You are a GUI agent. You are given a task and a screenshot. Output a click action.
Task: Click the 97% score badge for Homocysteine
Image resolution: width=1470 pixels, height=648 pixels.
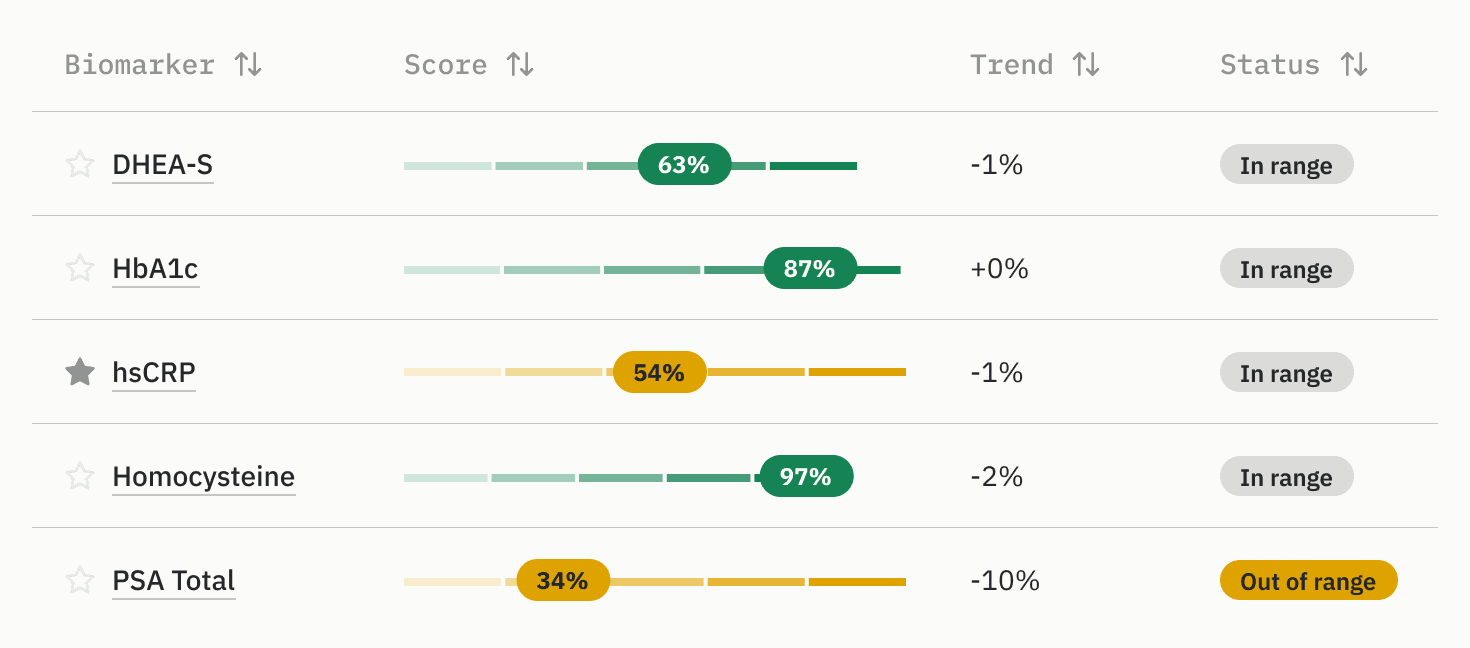[x=805, y=477]
